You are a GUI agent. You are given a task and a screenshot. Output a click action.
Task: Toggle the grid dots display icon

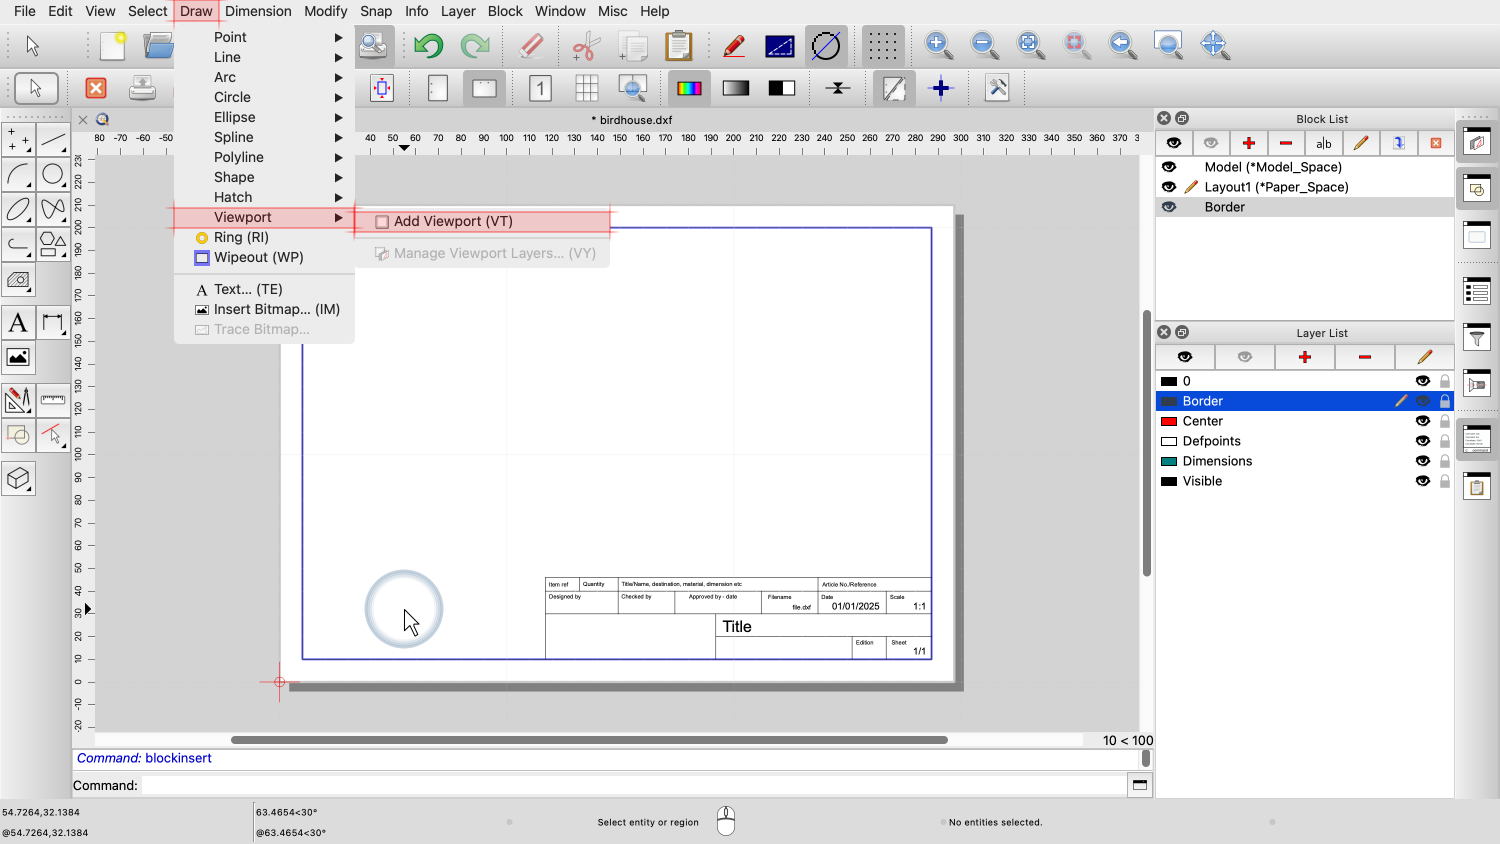(882, 46)
